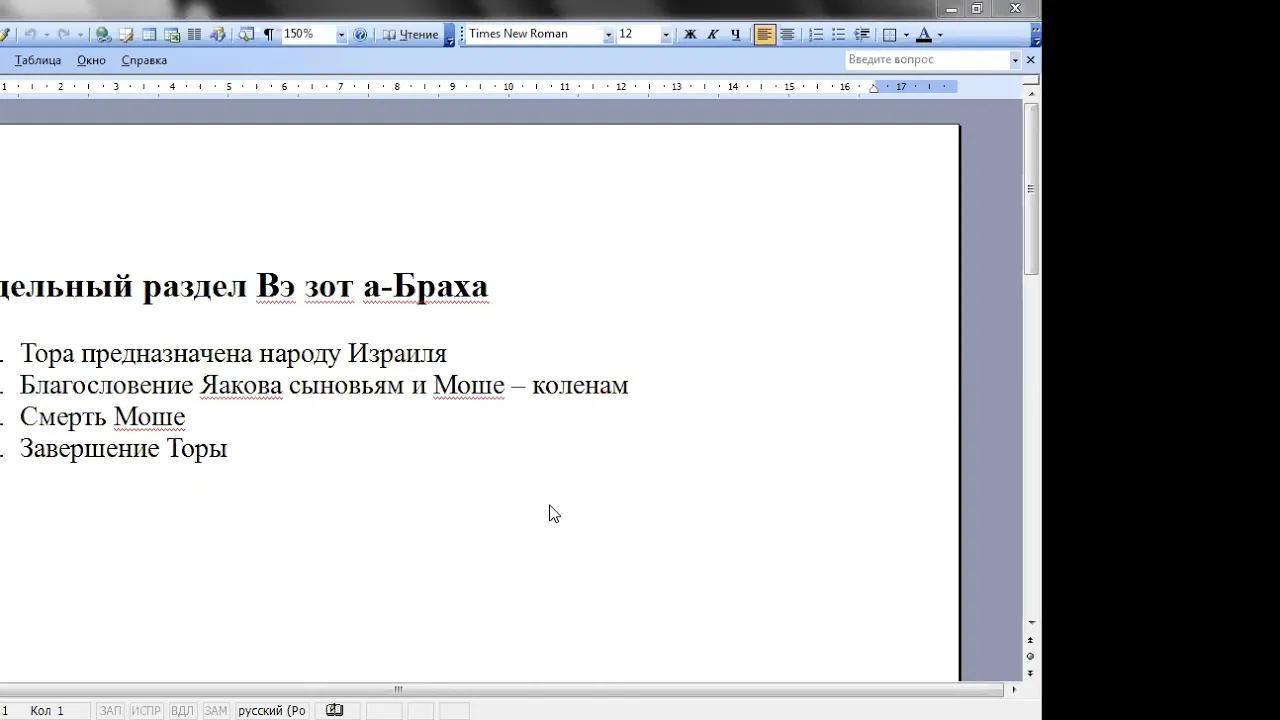Click the Increase Indent icon

[x=861, y=34]
